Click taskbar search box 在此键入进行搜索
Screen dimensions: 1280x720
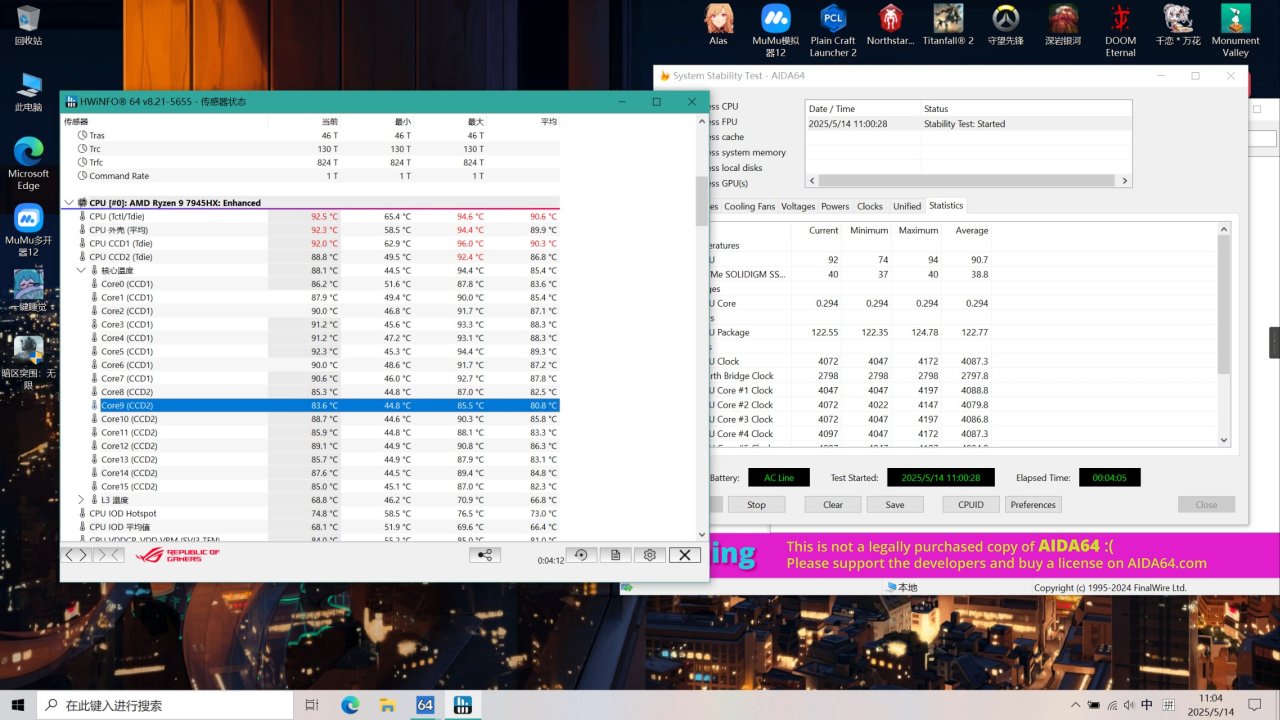[x=164, y=705]
